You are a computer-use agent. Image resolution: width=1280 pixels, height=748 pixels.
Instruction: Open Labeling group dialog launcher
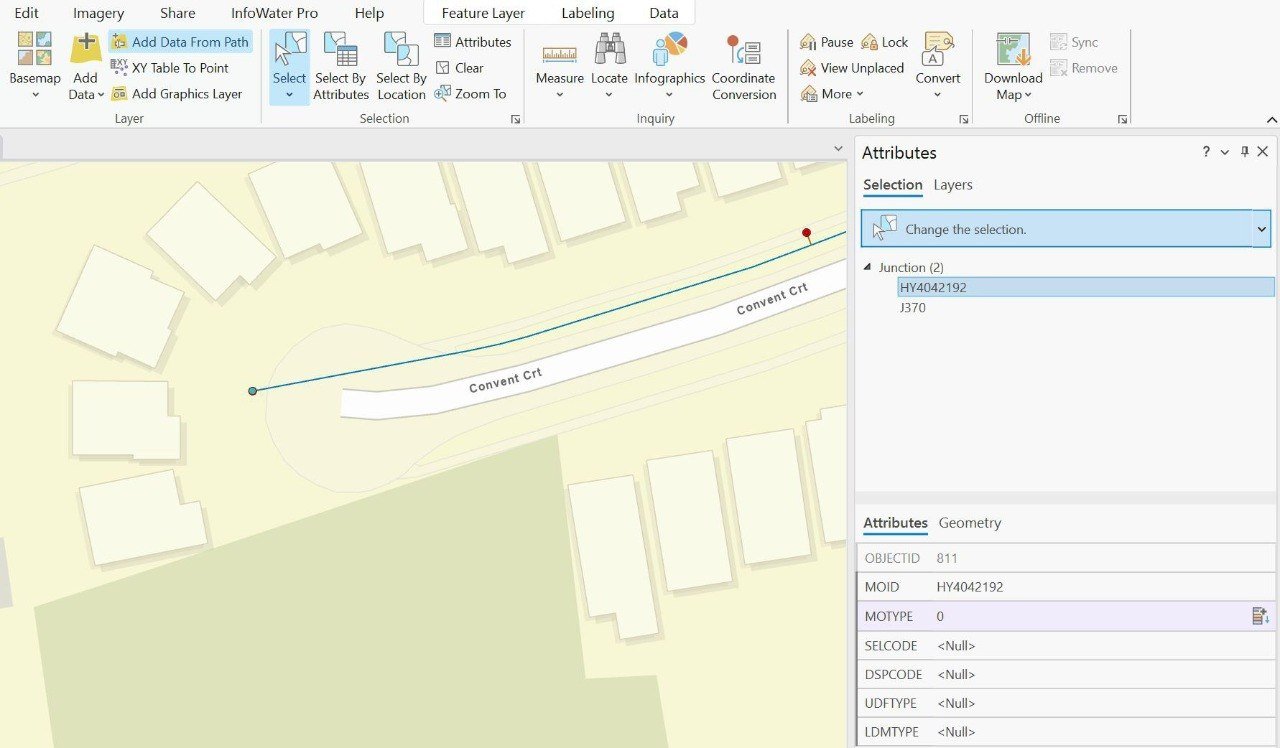(x=963, y=119)
